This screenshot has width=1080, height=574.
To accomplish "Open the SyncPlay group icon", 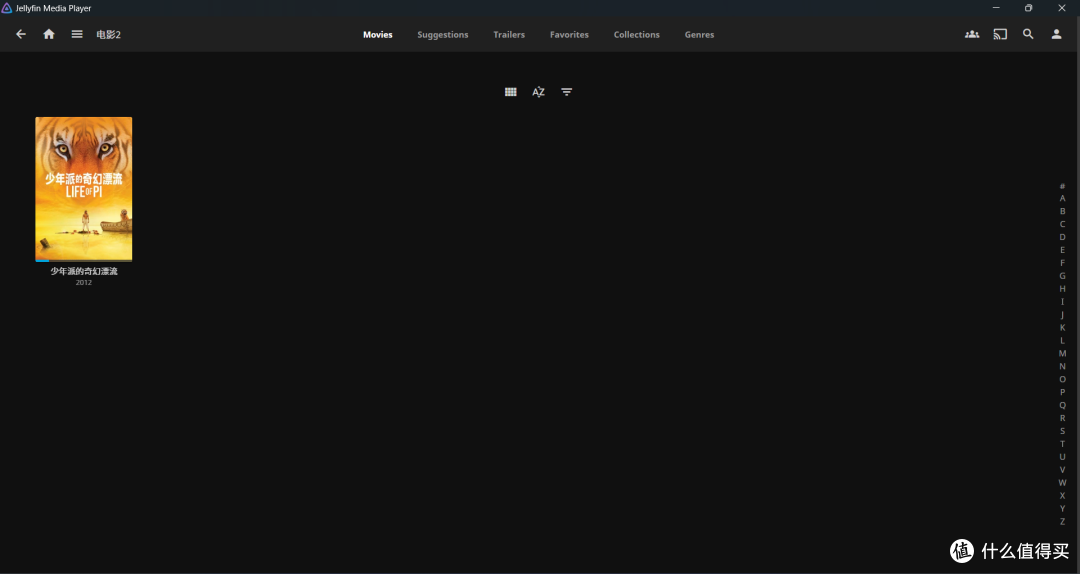I will tap(972, 34).
